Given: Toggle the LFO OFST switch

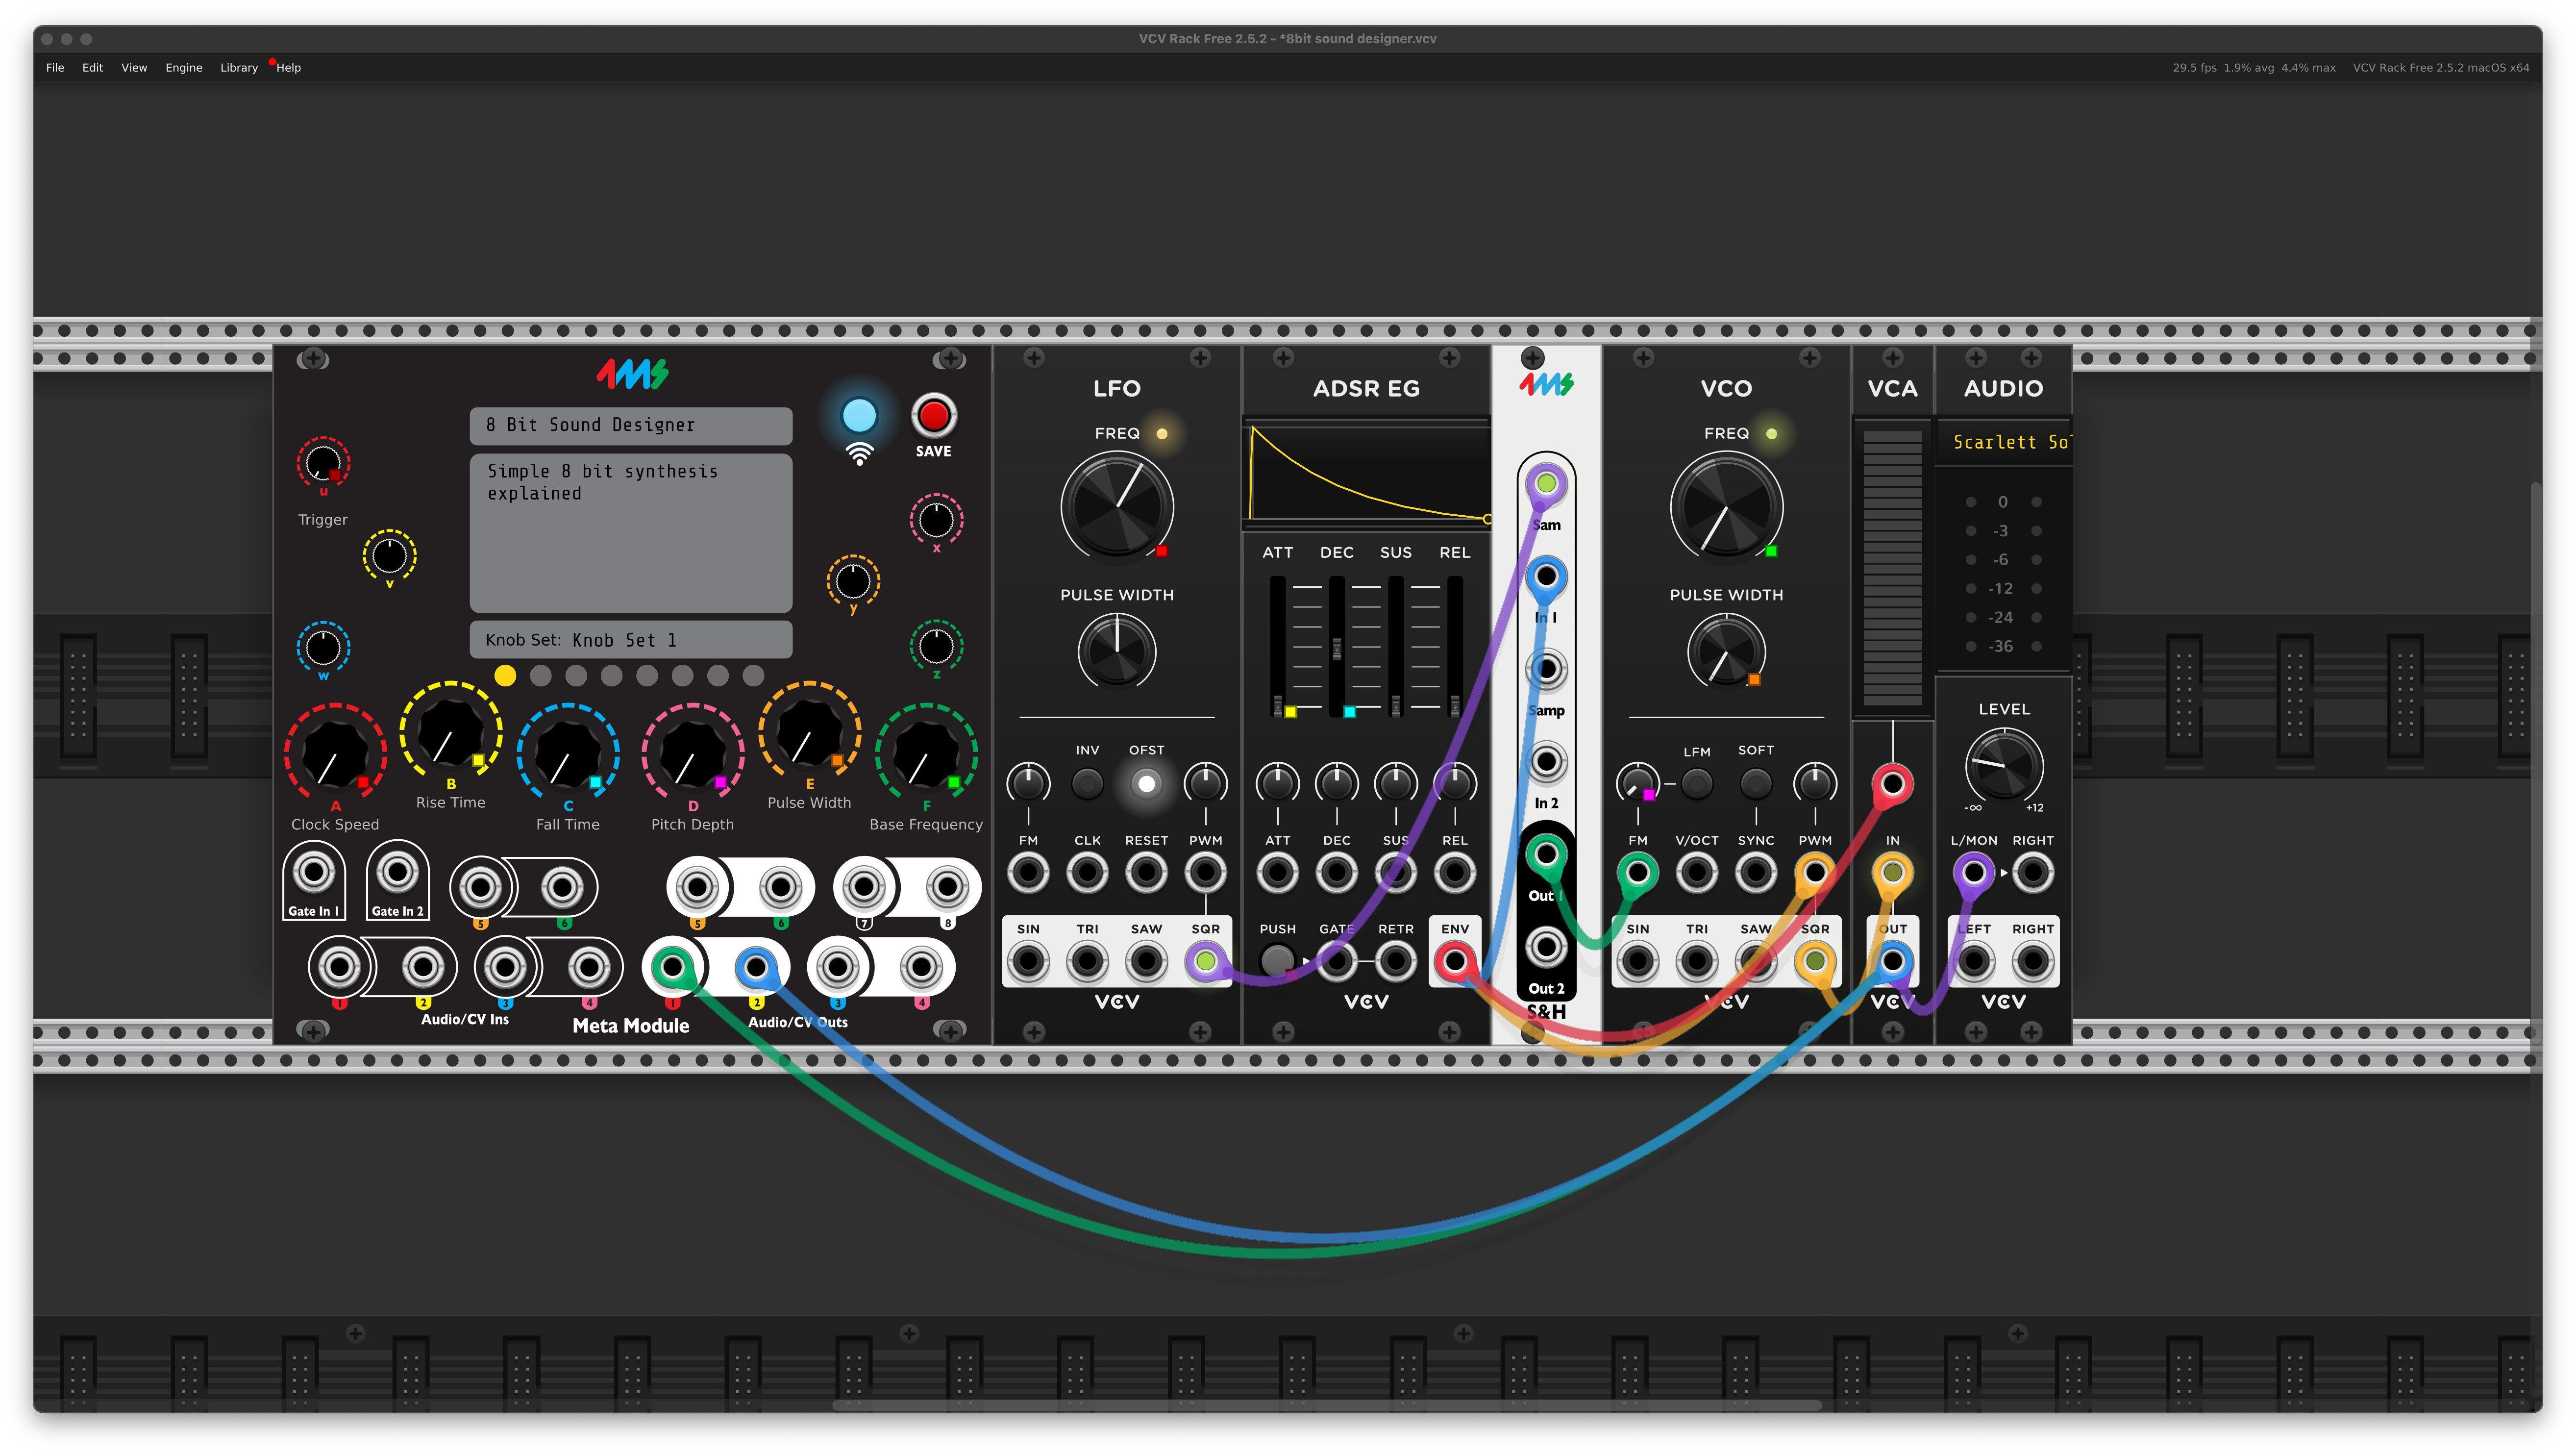Looking at the screenshot, I should click(x=1146, y=784).
